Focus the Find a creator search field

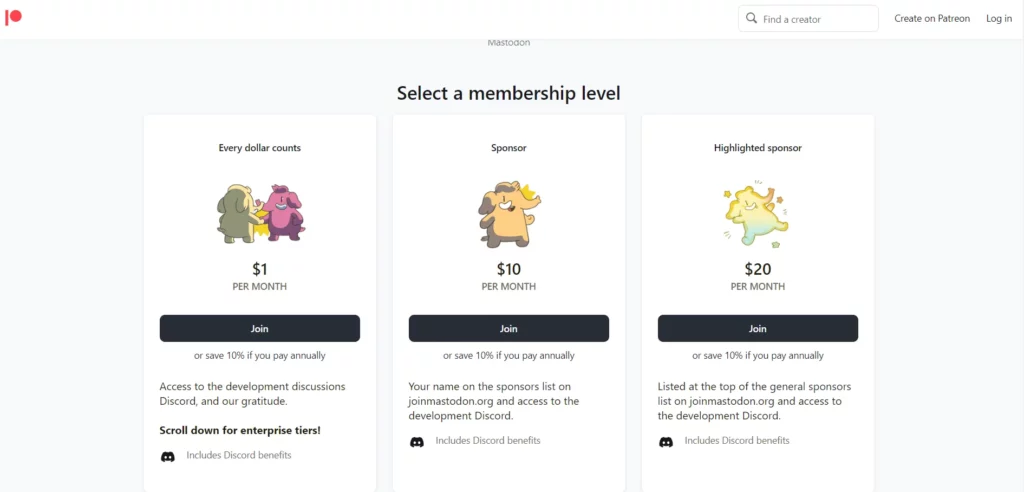808,18
